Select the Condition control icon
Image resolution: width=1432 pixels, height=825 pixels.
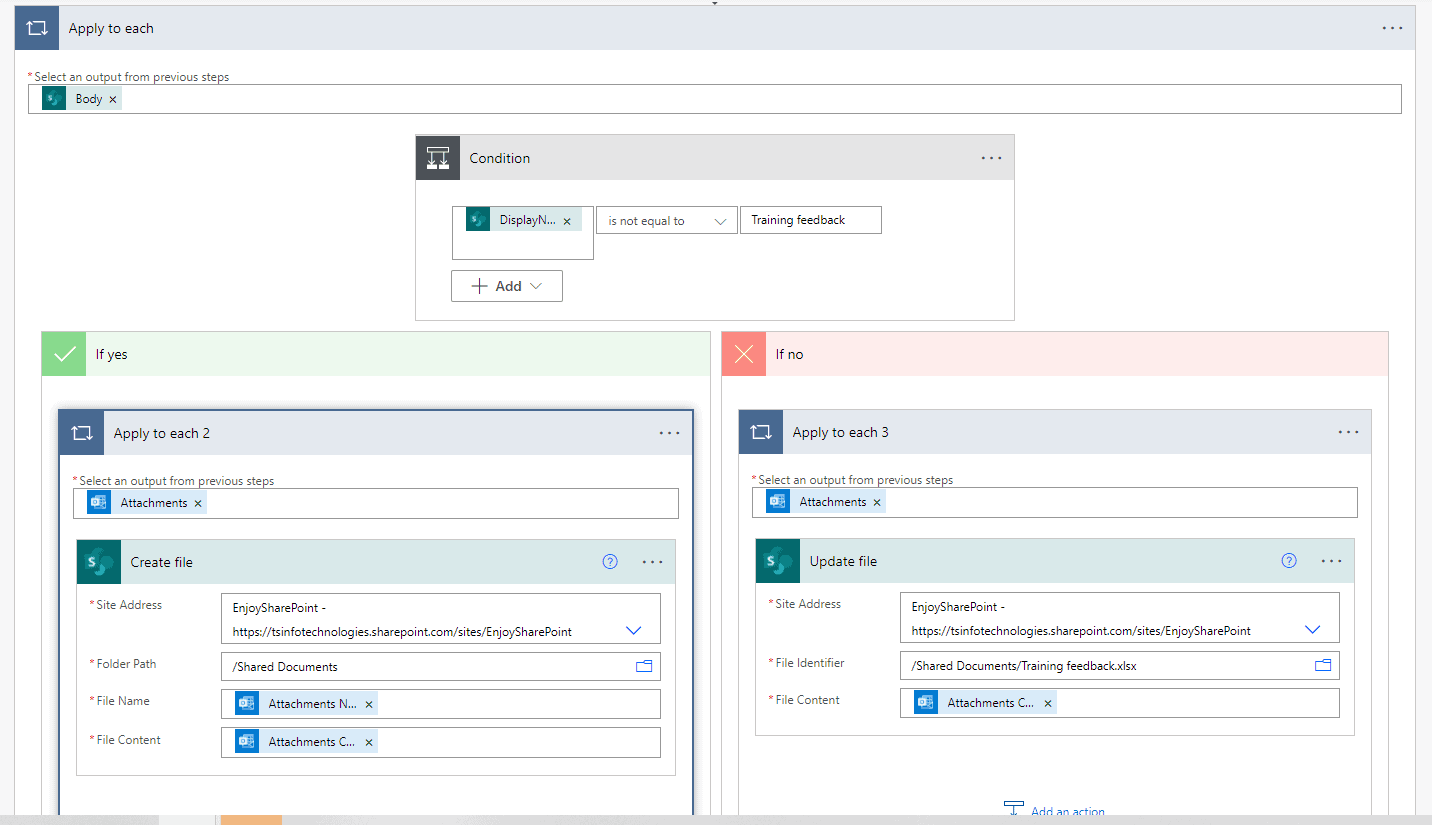(x=437, y=157)
